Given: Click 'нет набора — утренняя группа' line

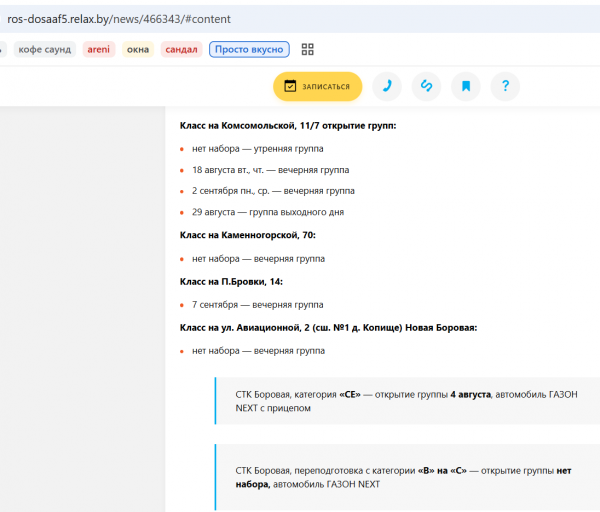Looking at the screenshot, I should tap(258, 149).
